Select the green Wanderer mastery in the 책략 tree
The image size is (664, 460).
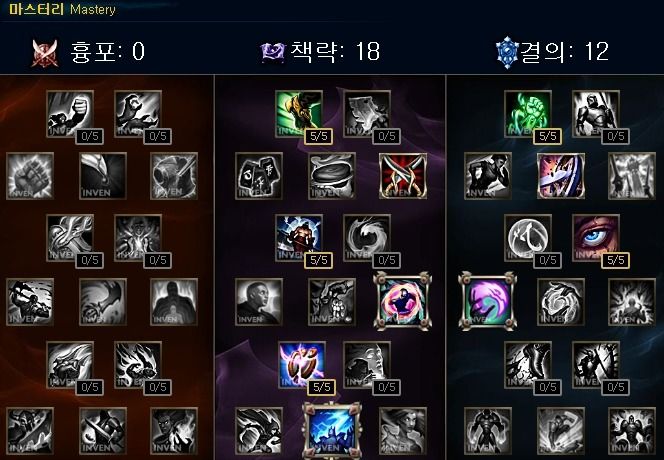coord(299,114)
